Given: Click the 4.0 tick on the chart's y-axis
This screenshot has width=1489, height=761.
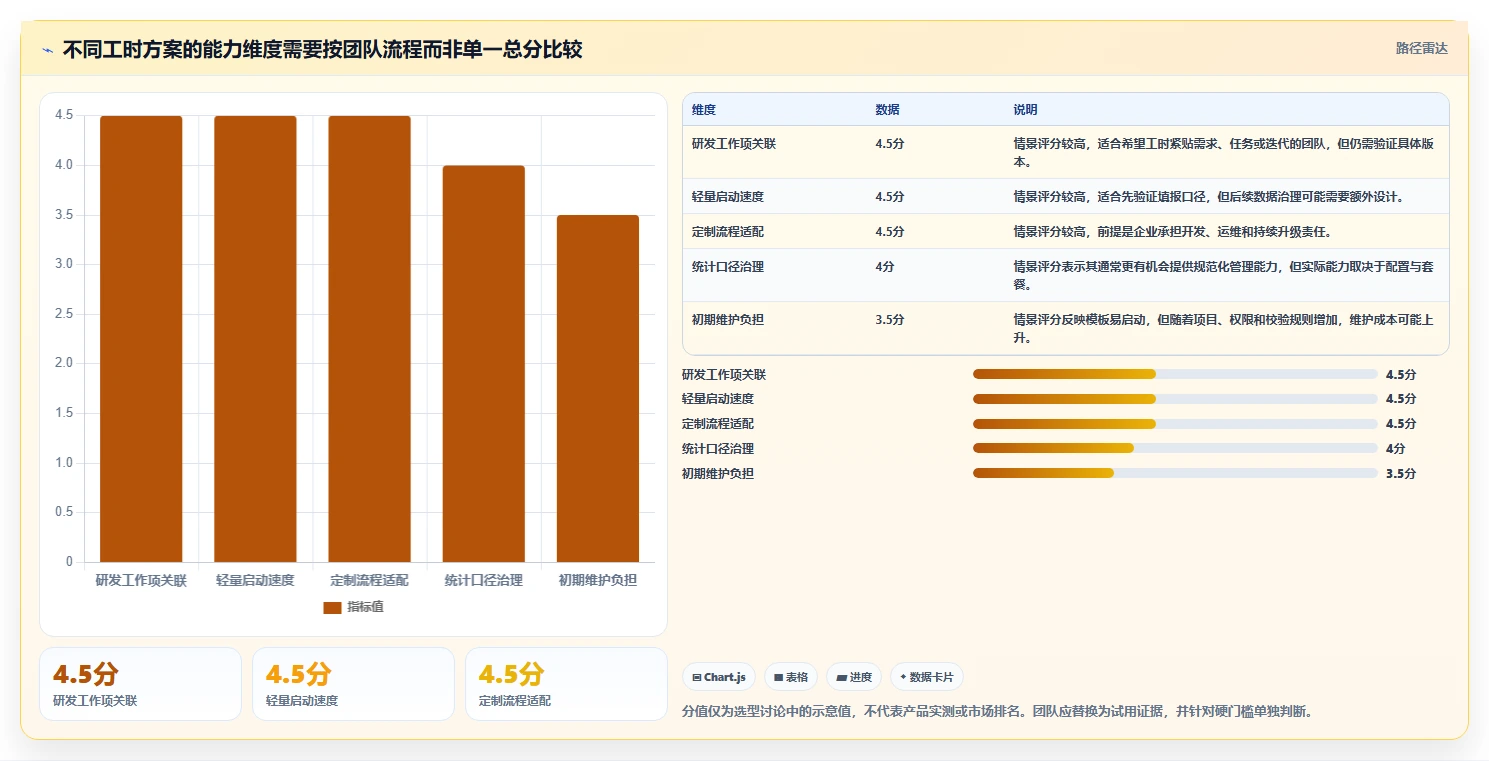Looking at the screenshot, I should (x=63, y=165).
